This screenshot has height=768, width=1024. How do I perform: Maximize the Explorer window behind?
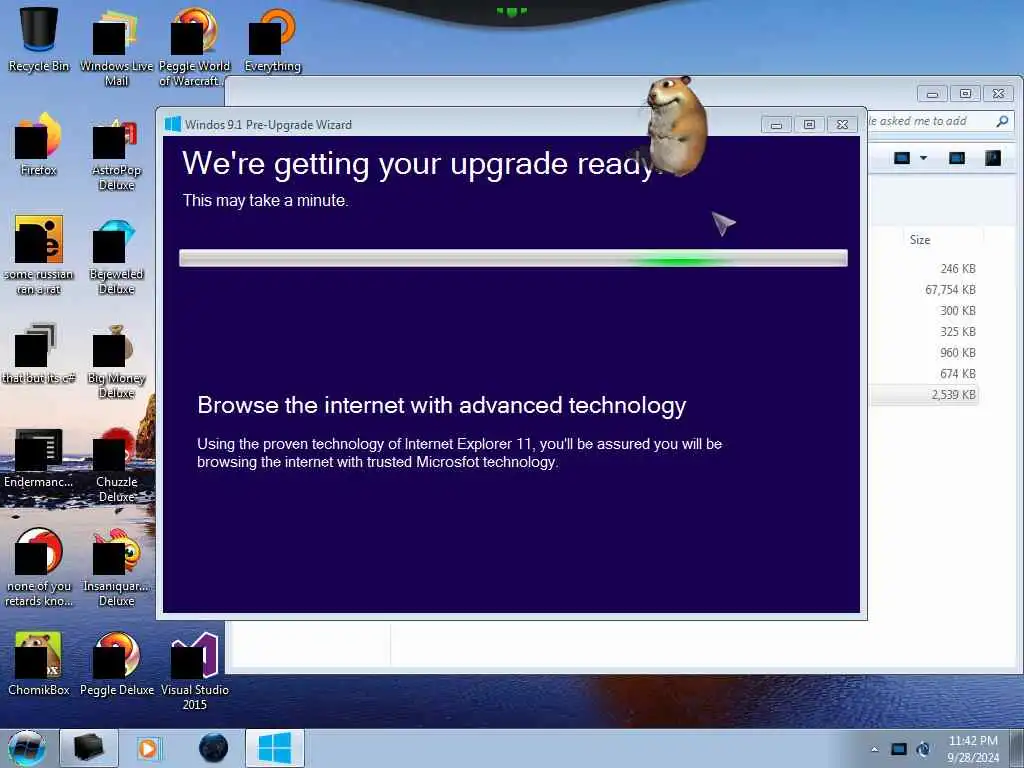965,94
